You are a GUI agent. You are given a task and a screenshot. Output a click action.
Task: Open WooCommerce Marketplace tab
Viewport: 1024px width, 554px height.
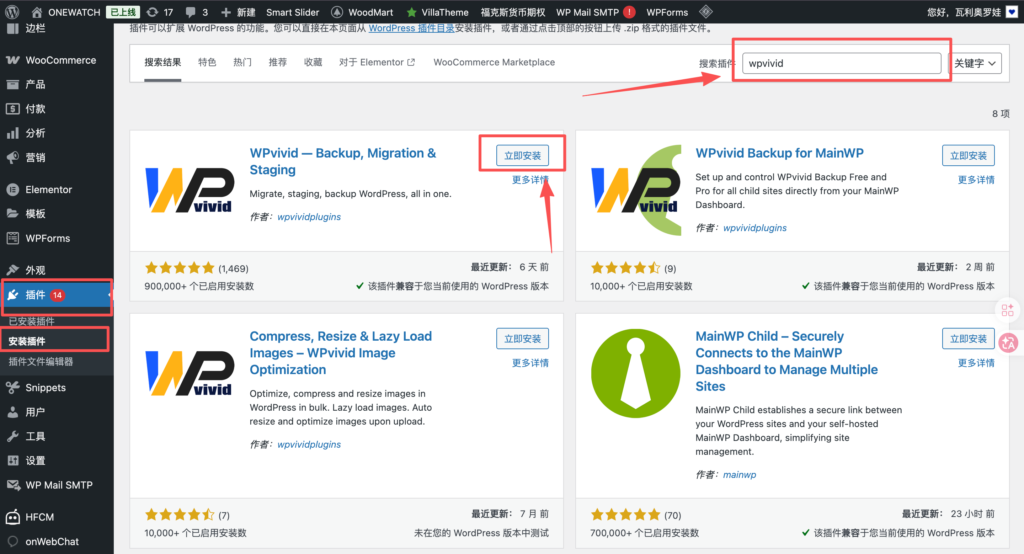[494, 62]
